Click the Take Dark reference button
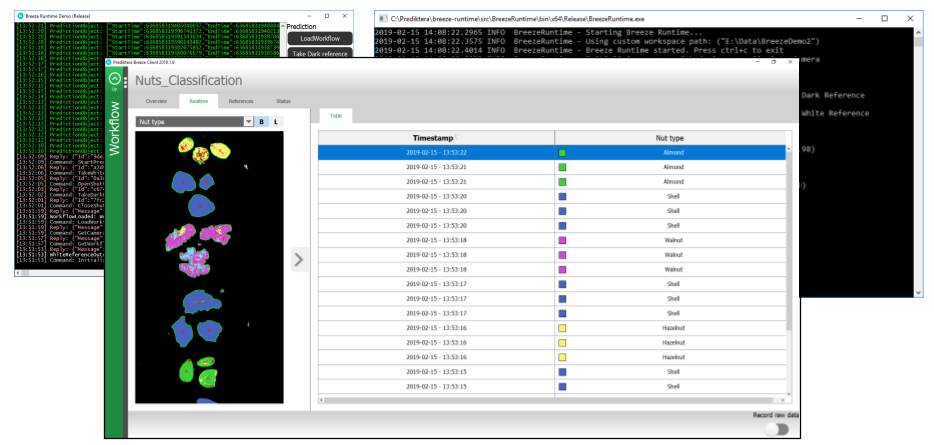934x445 pixels. point(319,54)
